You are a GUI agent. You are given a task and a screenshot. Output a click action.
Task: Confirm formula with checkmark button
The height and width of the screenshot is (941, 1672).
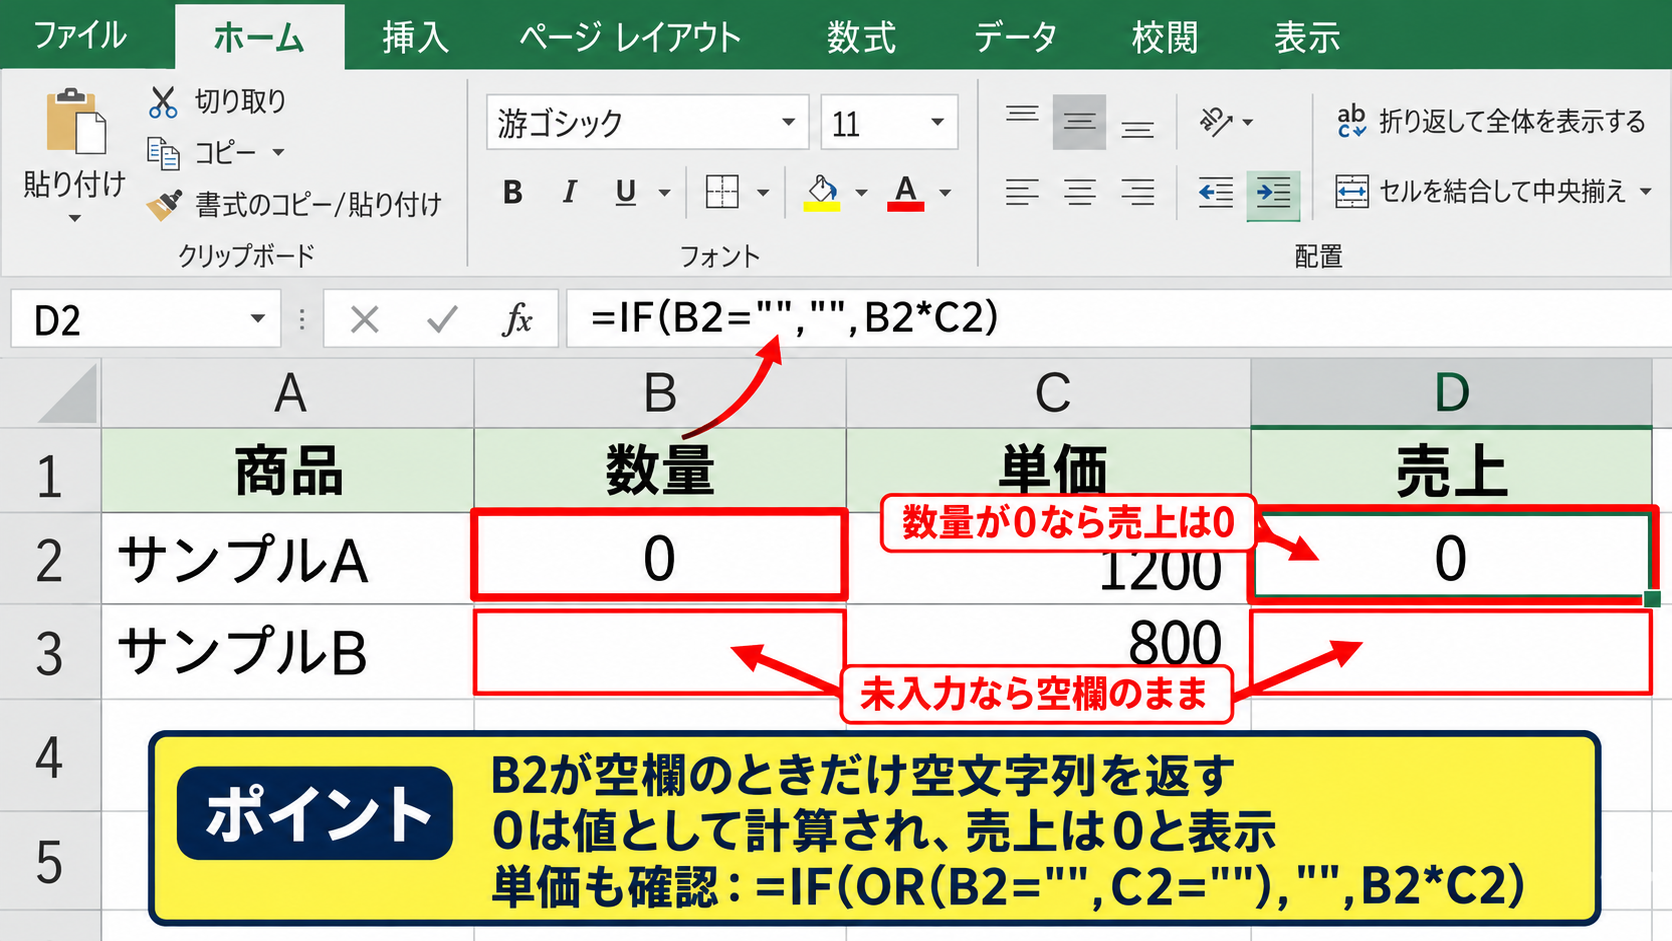point(441,320)
